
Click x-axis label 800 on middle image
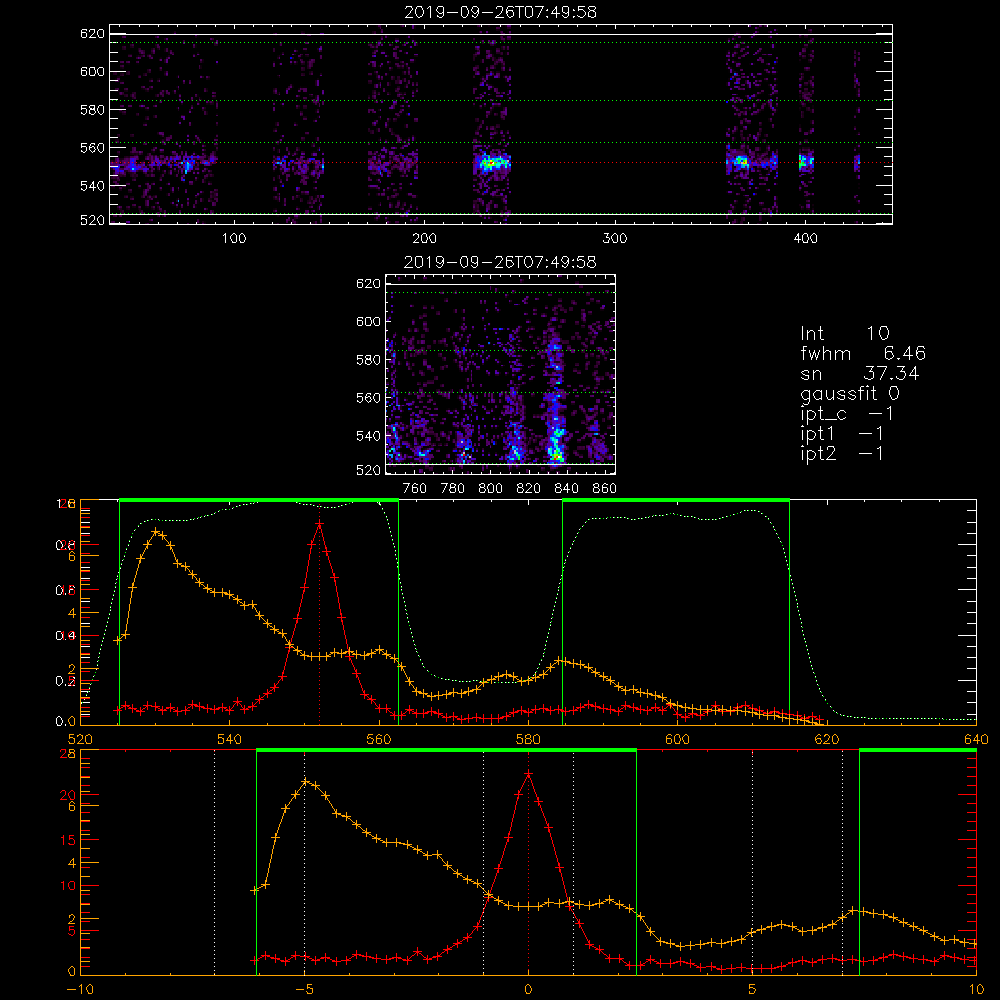point(490,489)
